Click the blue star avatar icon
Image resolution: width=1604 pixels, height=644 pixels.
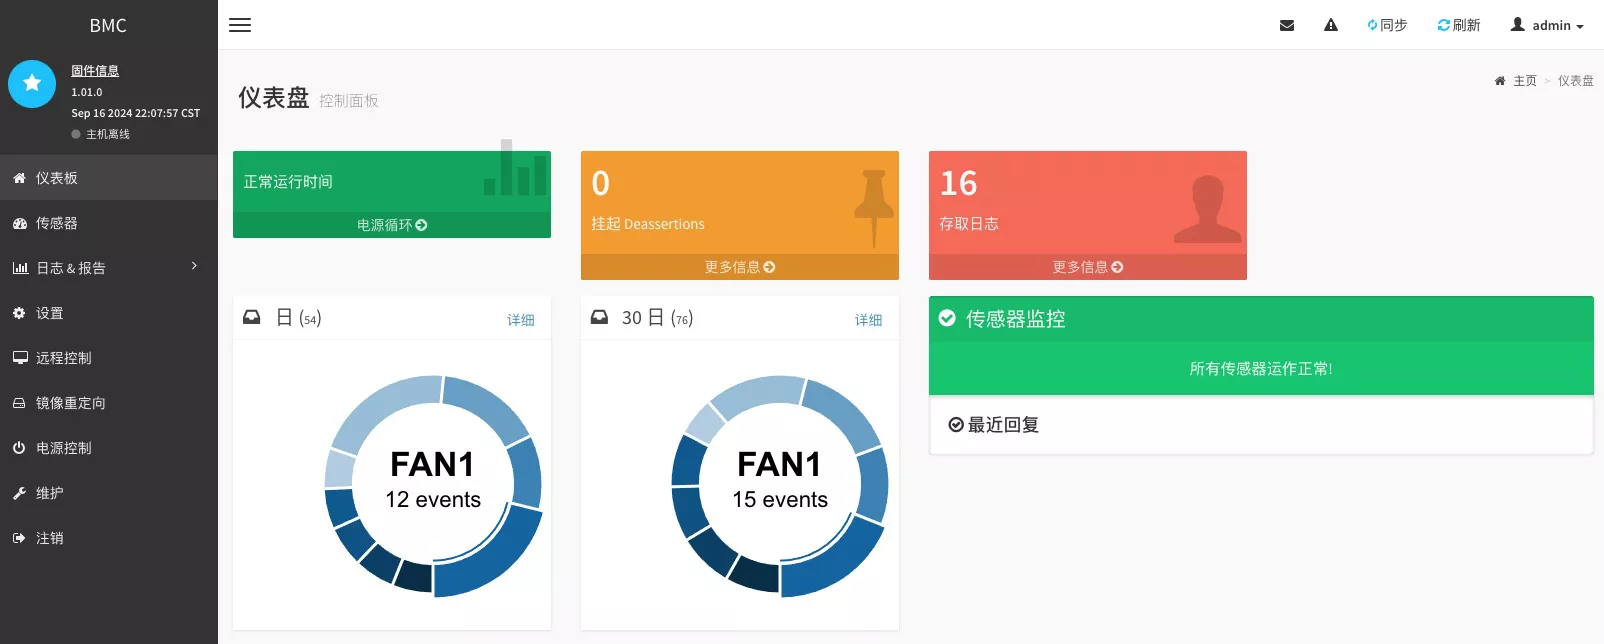point(32,83)
